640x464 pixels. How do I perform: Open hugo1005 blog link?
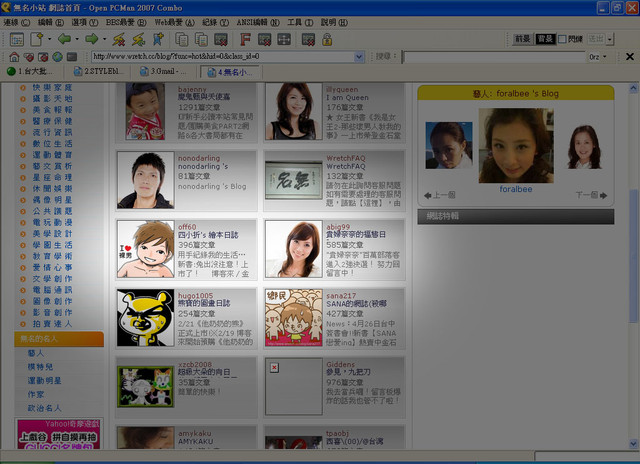click(195, 295)
